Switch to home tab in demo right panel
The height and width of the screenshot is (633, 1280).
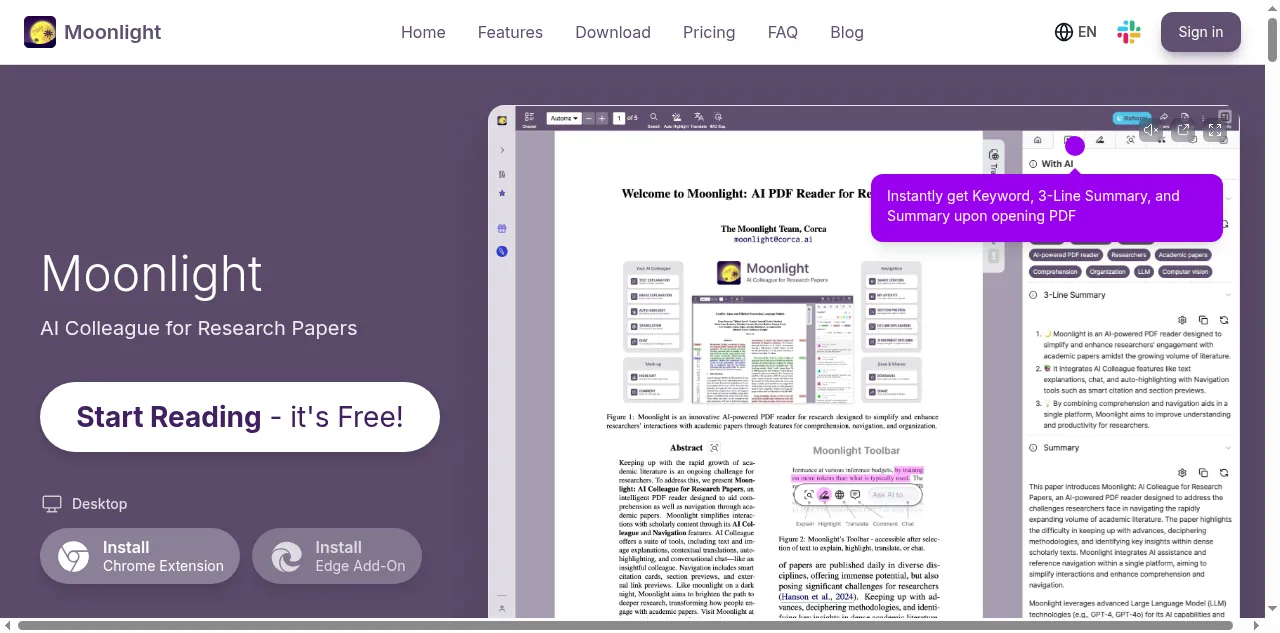click(x=1037, y=140)
